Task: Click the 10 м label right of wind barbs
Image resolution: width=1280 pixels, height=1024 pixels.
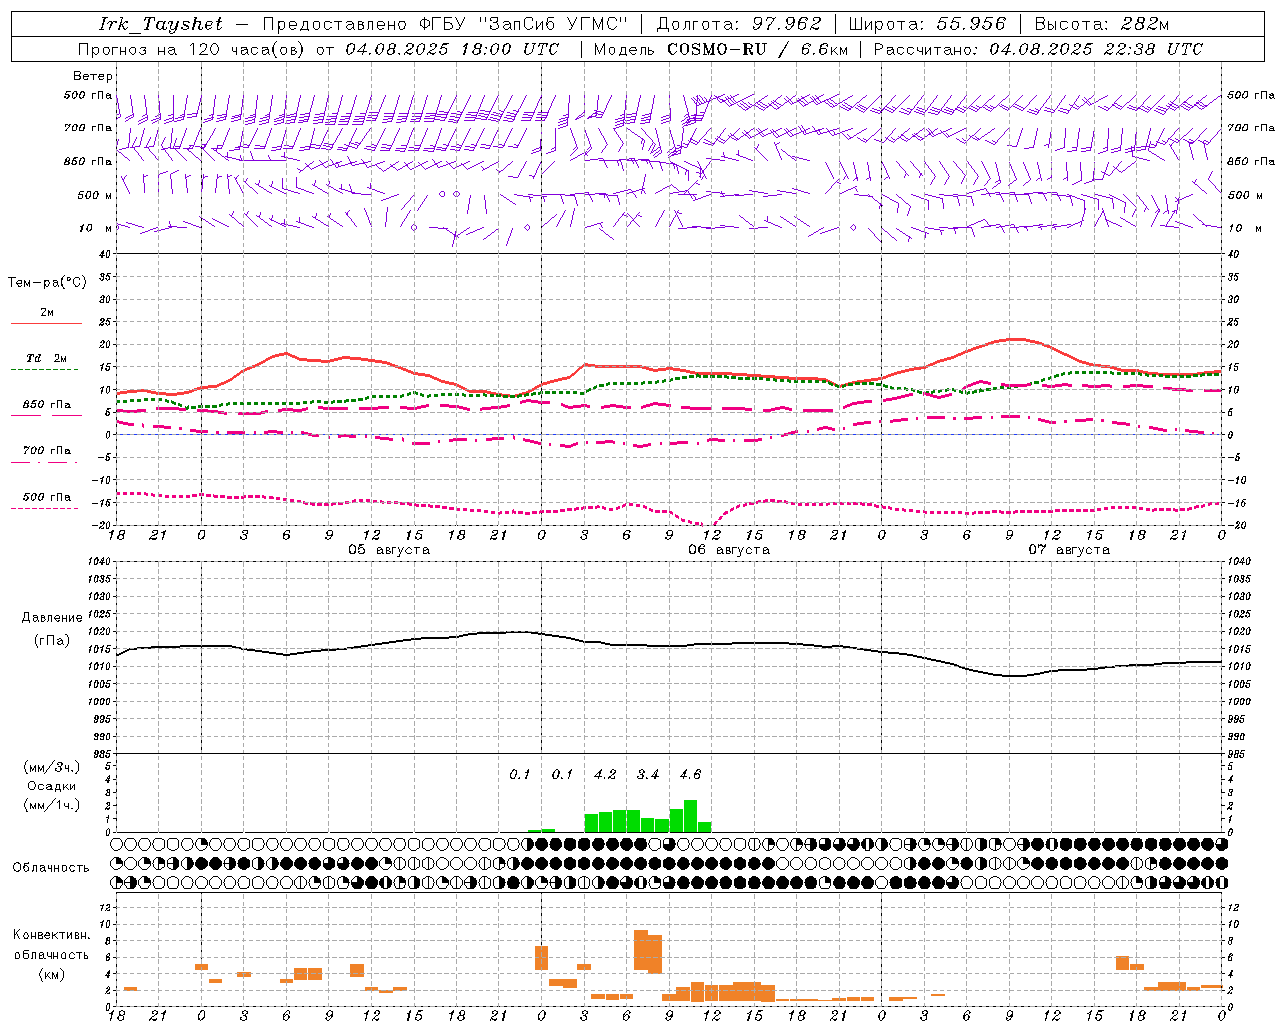Action: pyautogui.click(x=1243, y=228)
